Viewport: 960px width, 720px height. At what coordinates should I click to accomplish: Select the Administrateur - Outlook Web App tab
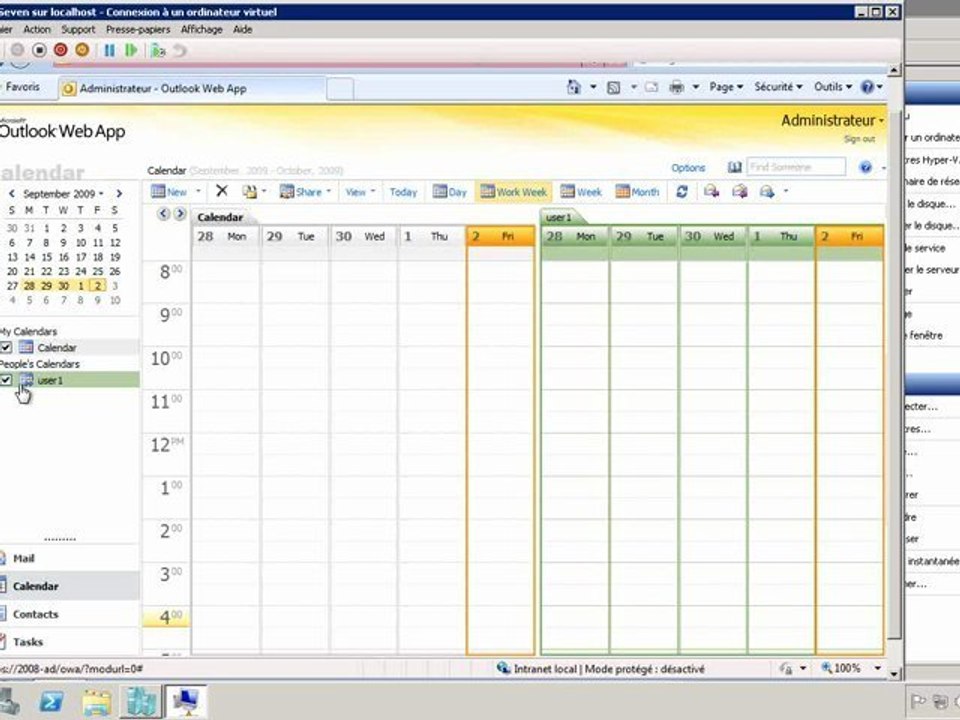(192, 89)
